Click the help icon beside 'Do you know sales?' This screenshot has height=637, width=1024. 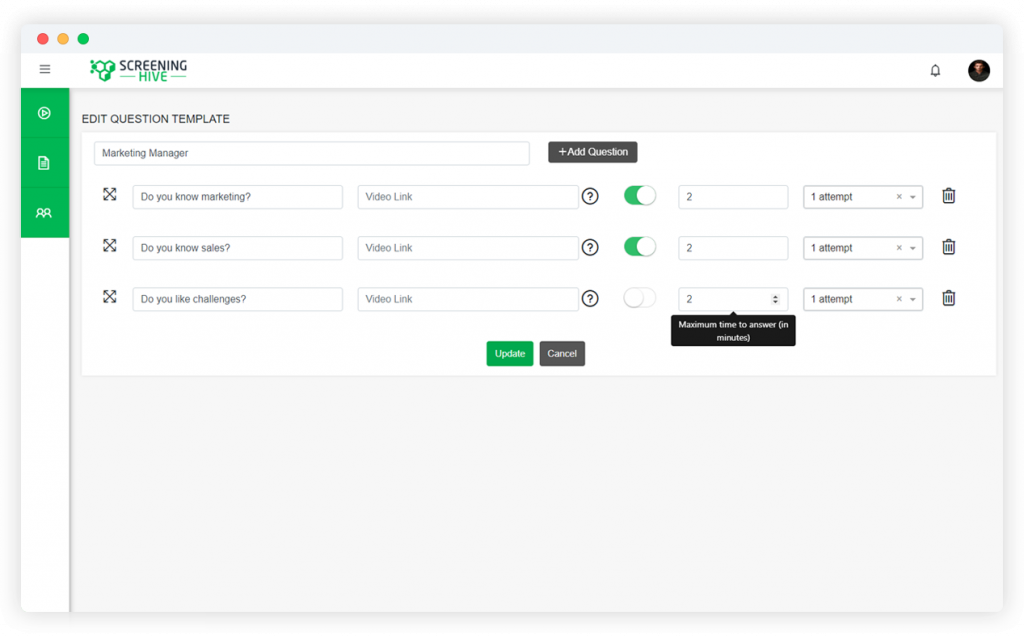(x=590, y=247)
